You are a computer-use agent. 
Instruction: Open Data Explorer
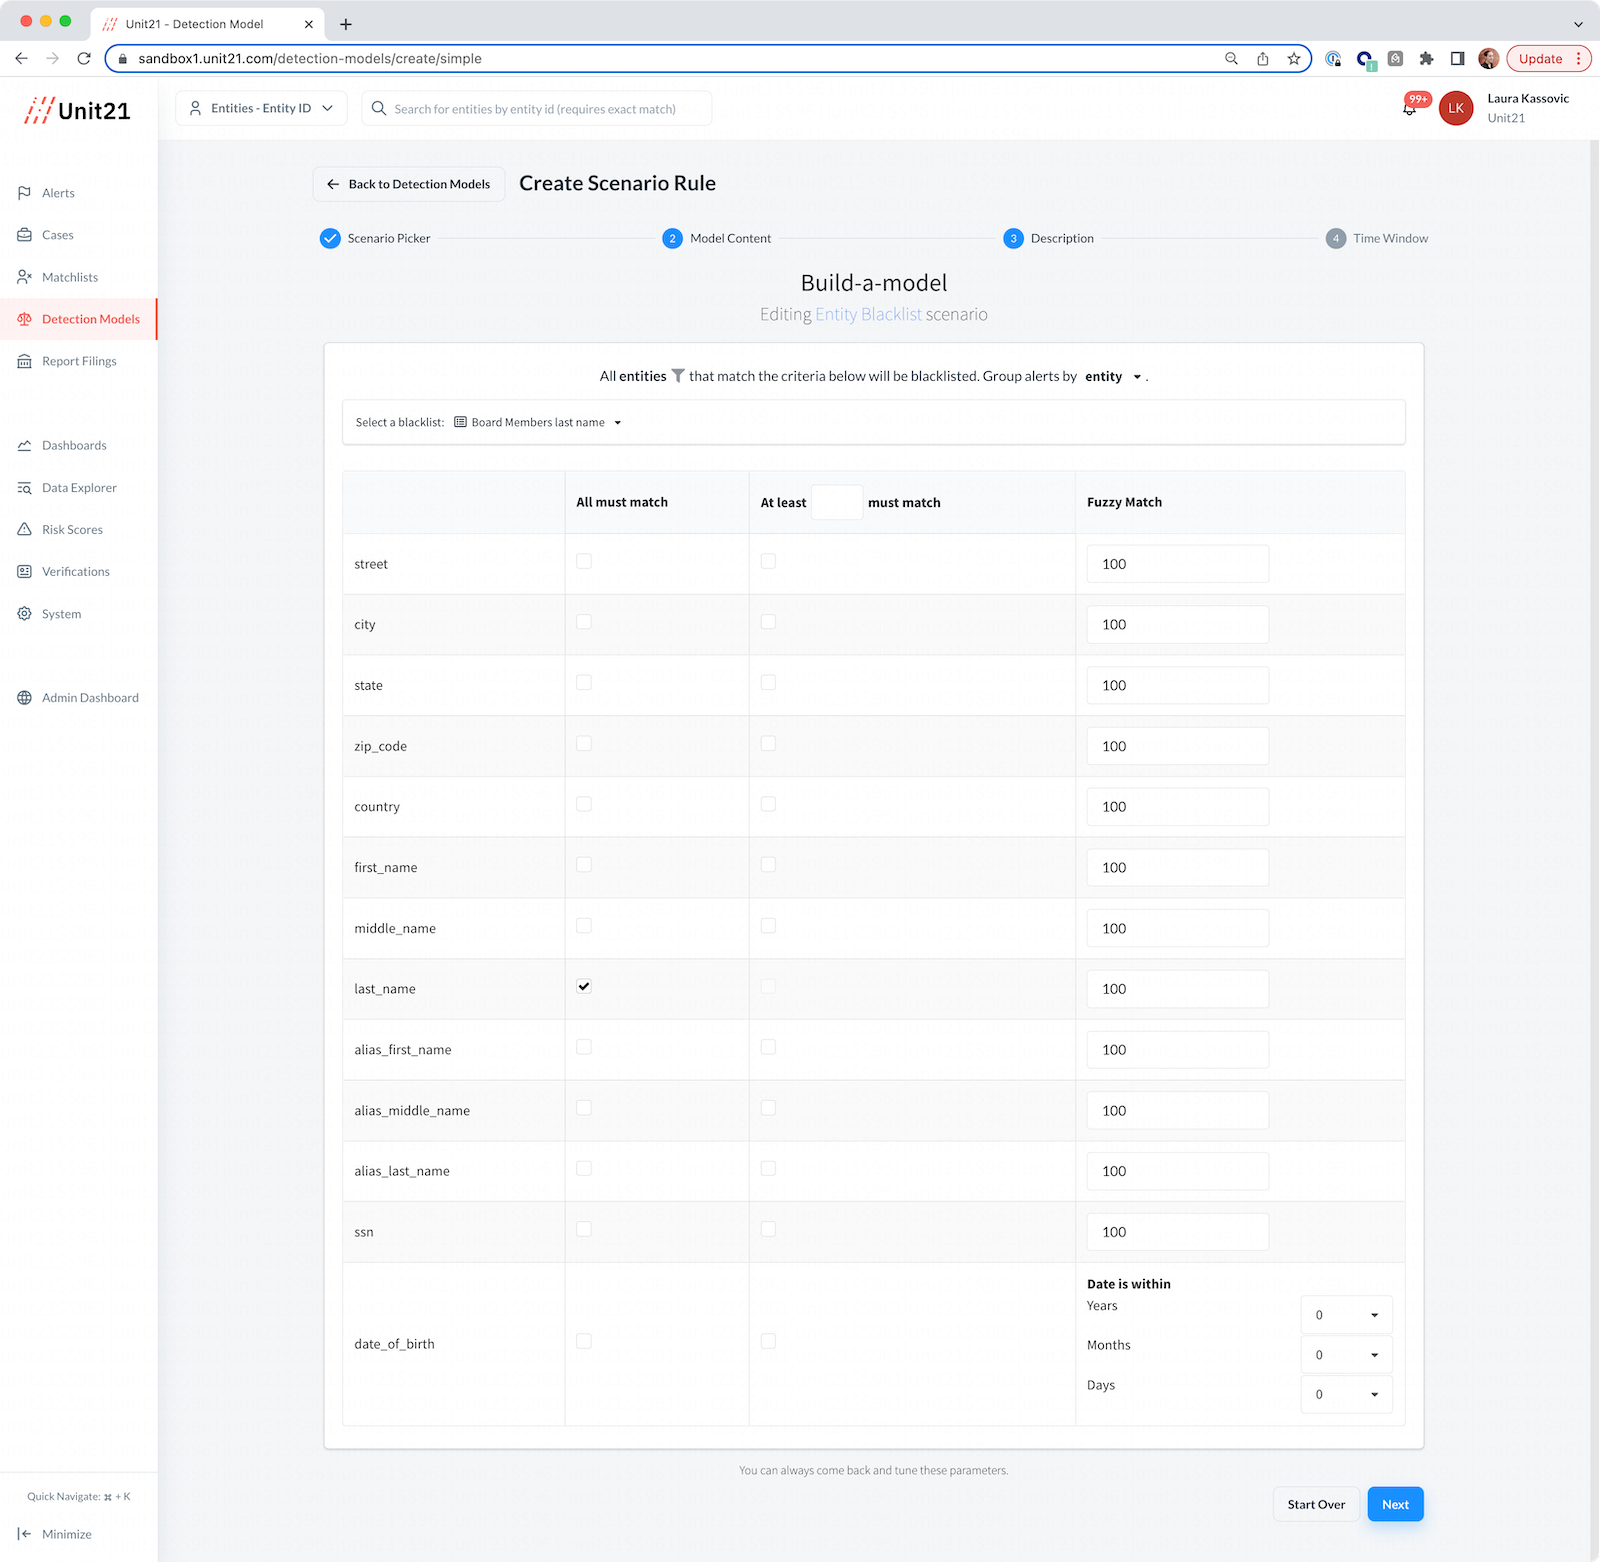click(79, 488)
